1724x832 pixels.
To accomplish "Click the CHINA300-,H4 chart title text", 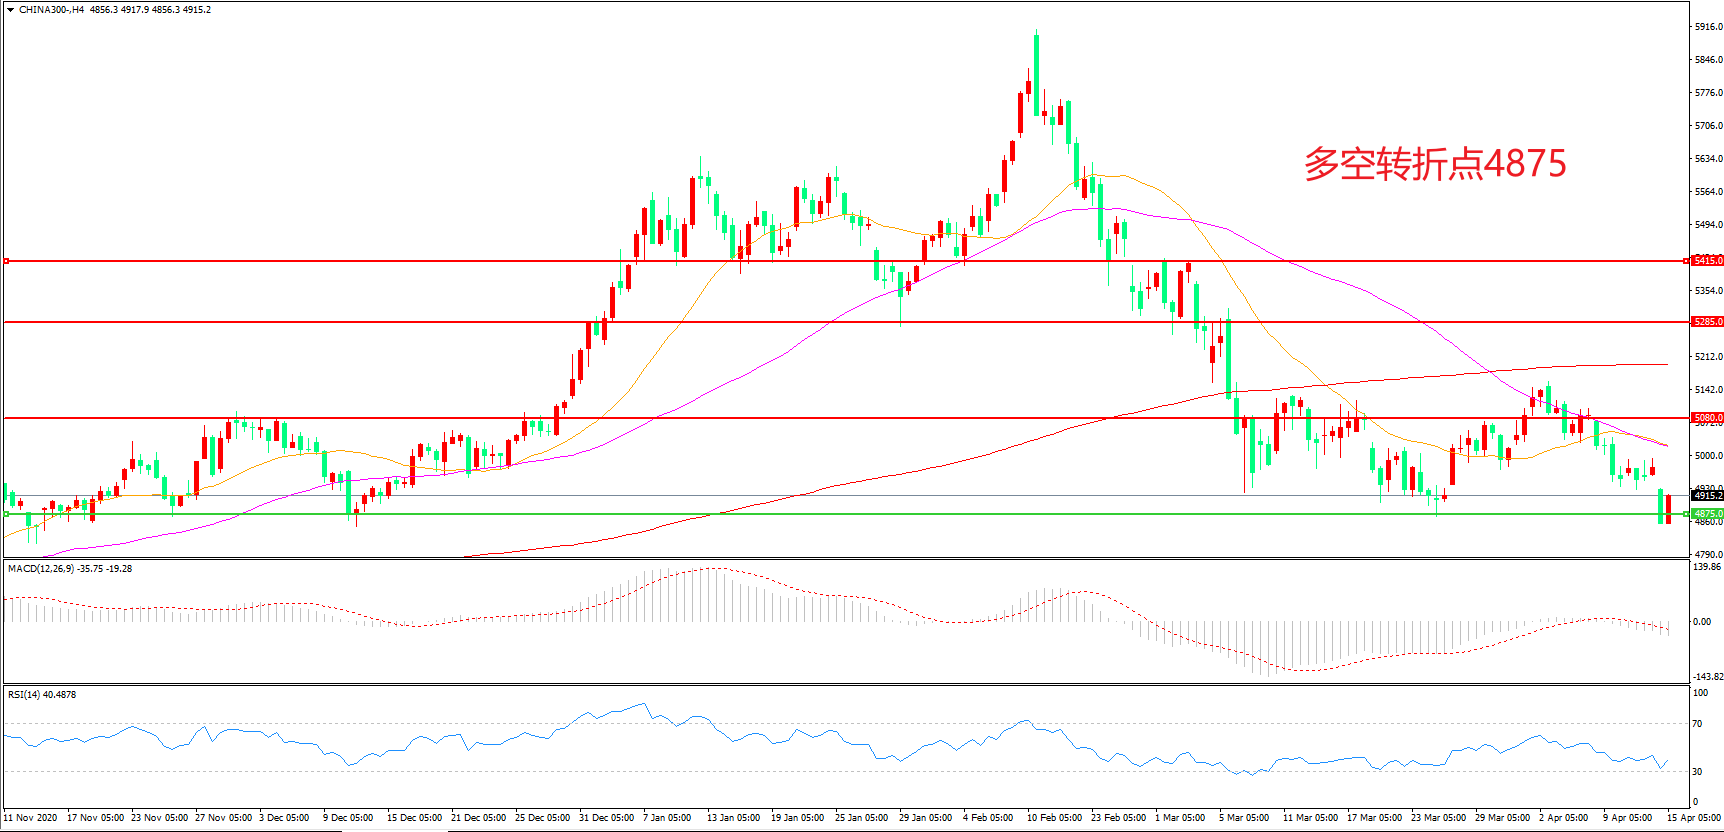I will click(x=51, y=10).
